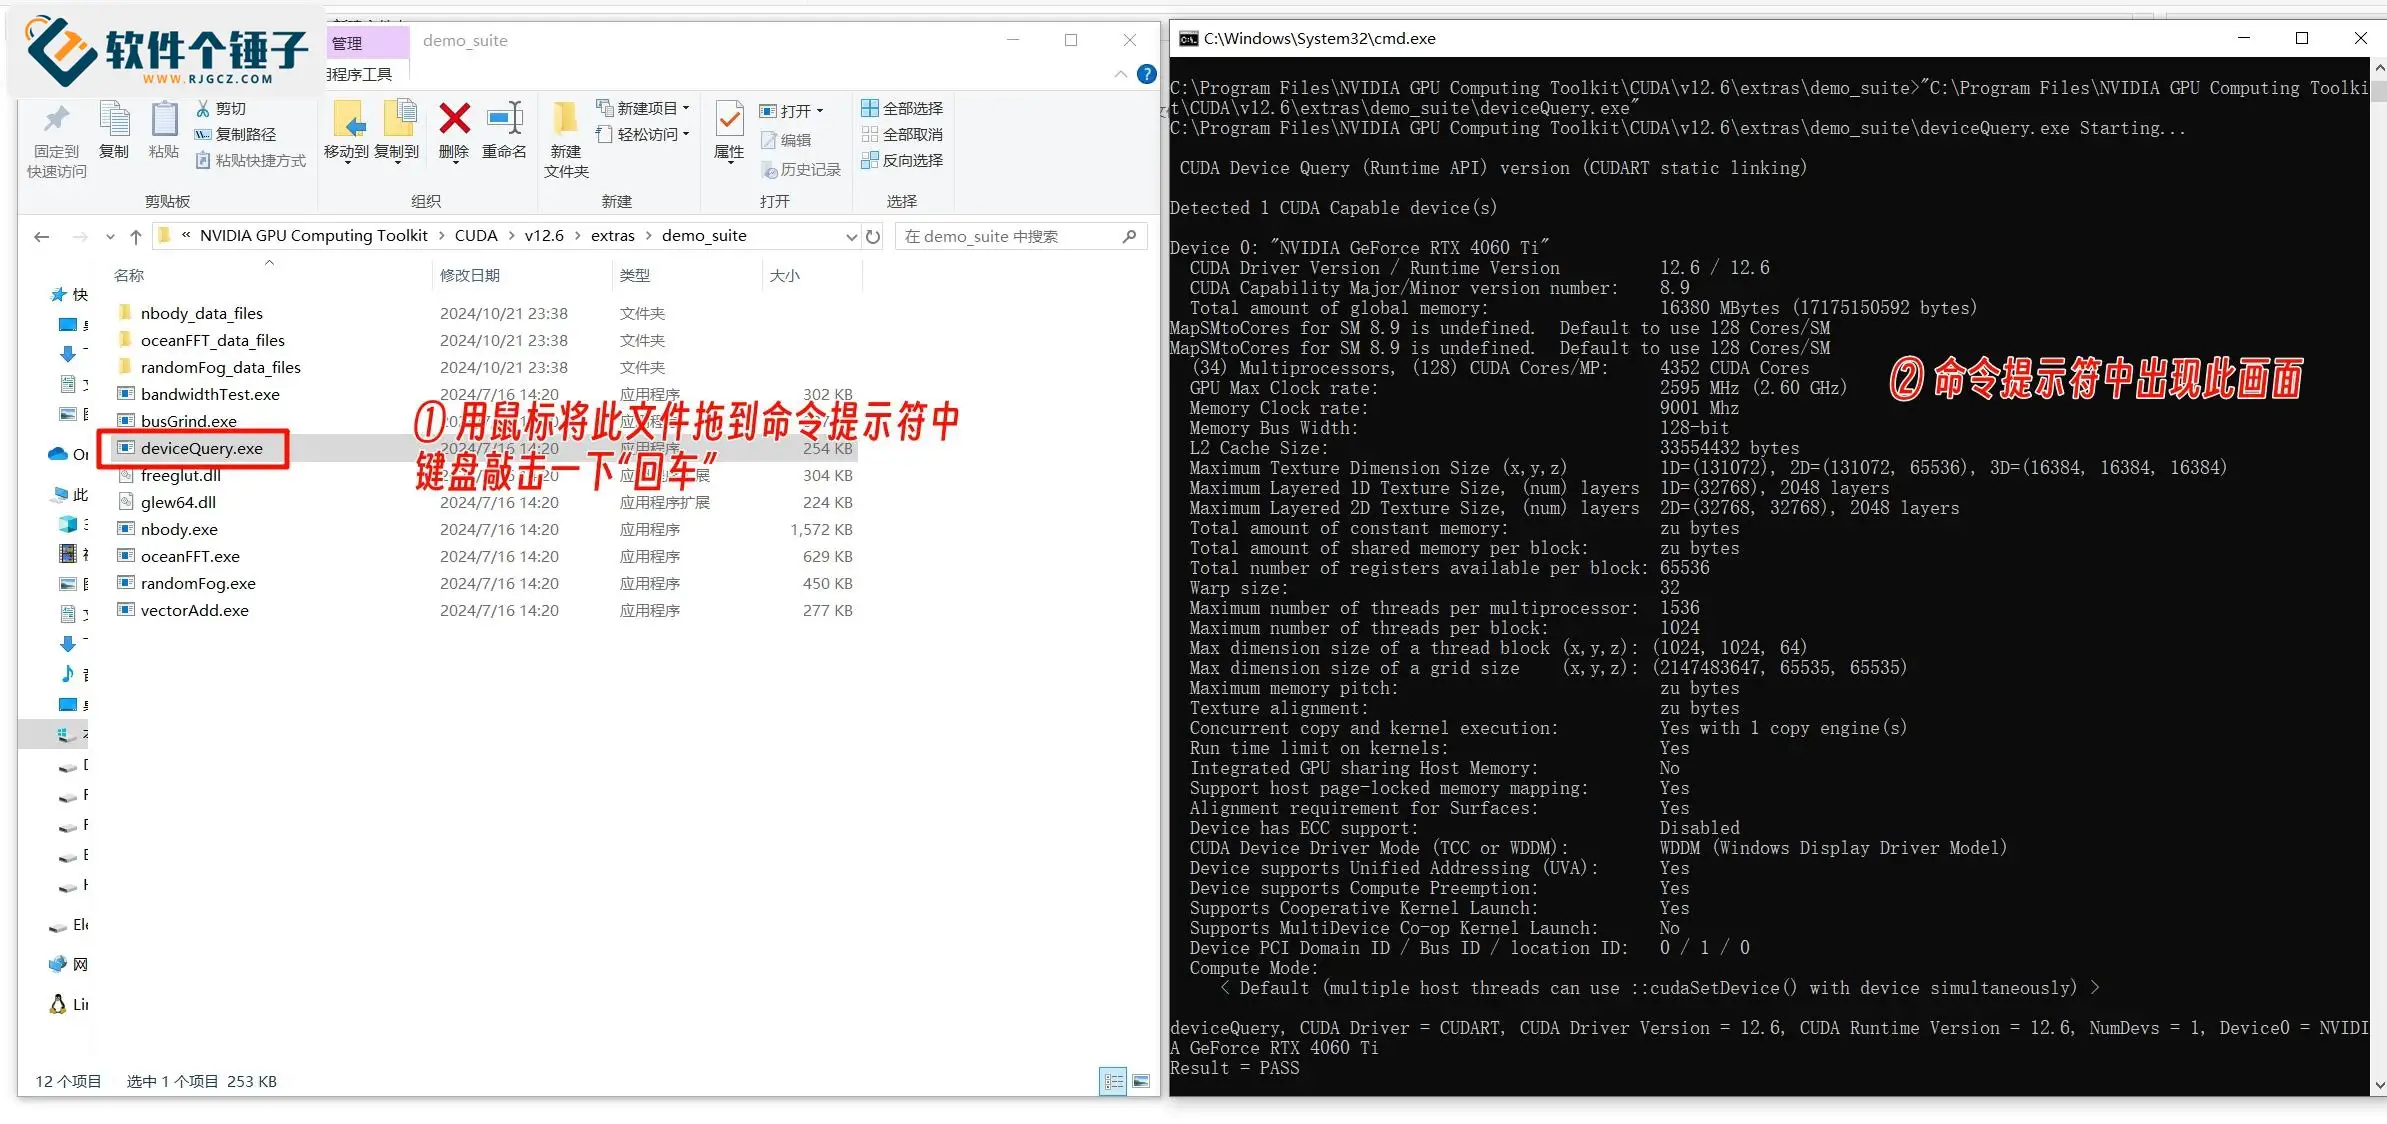Sort by the Name (名称) column header

(x=129, y=275)
